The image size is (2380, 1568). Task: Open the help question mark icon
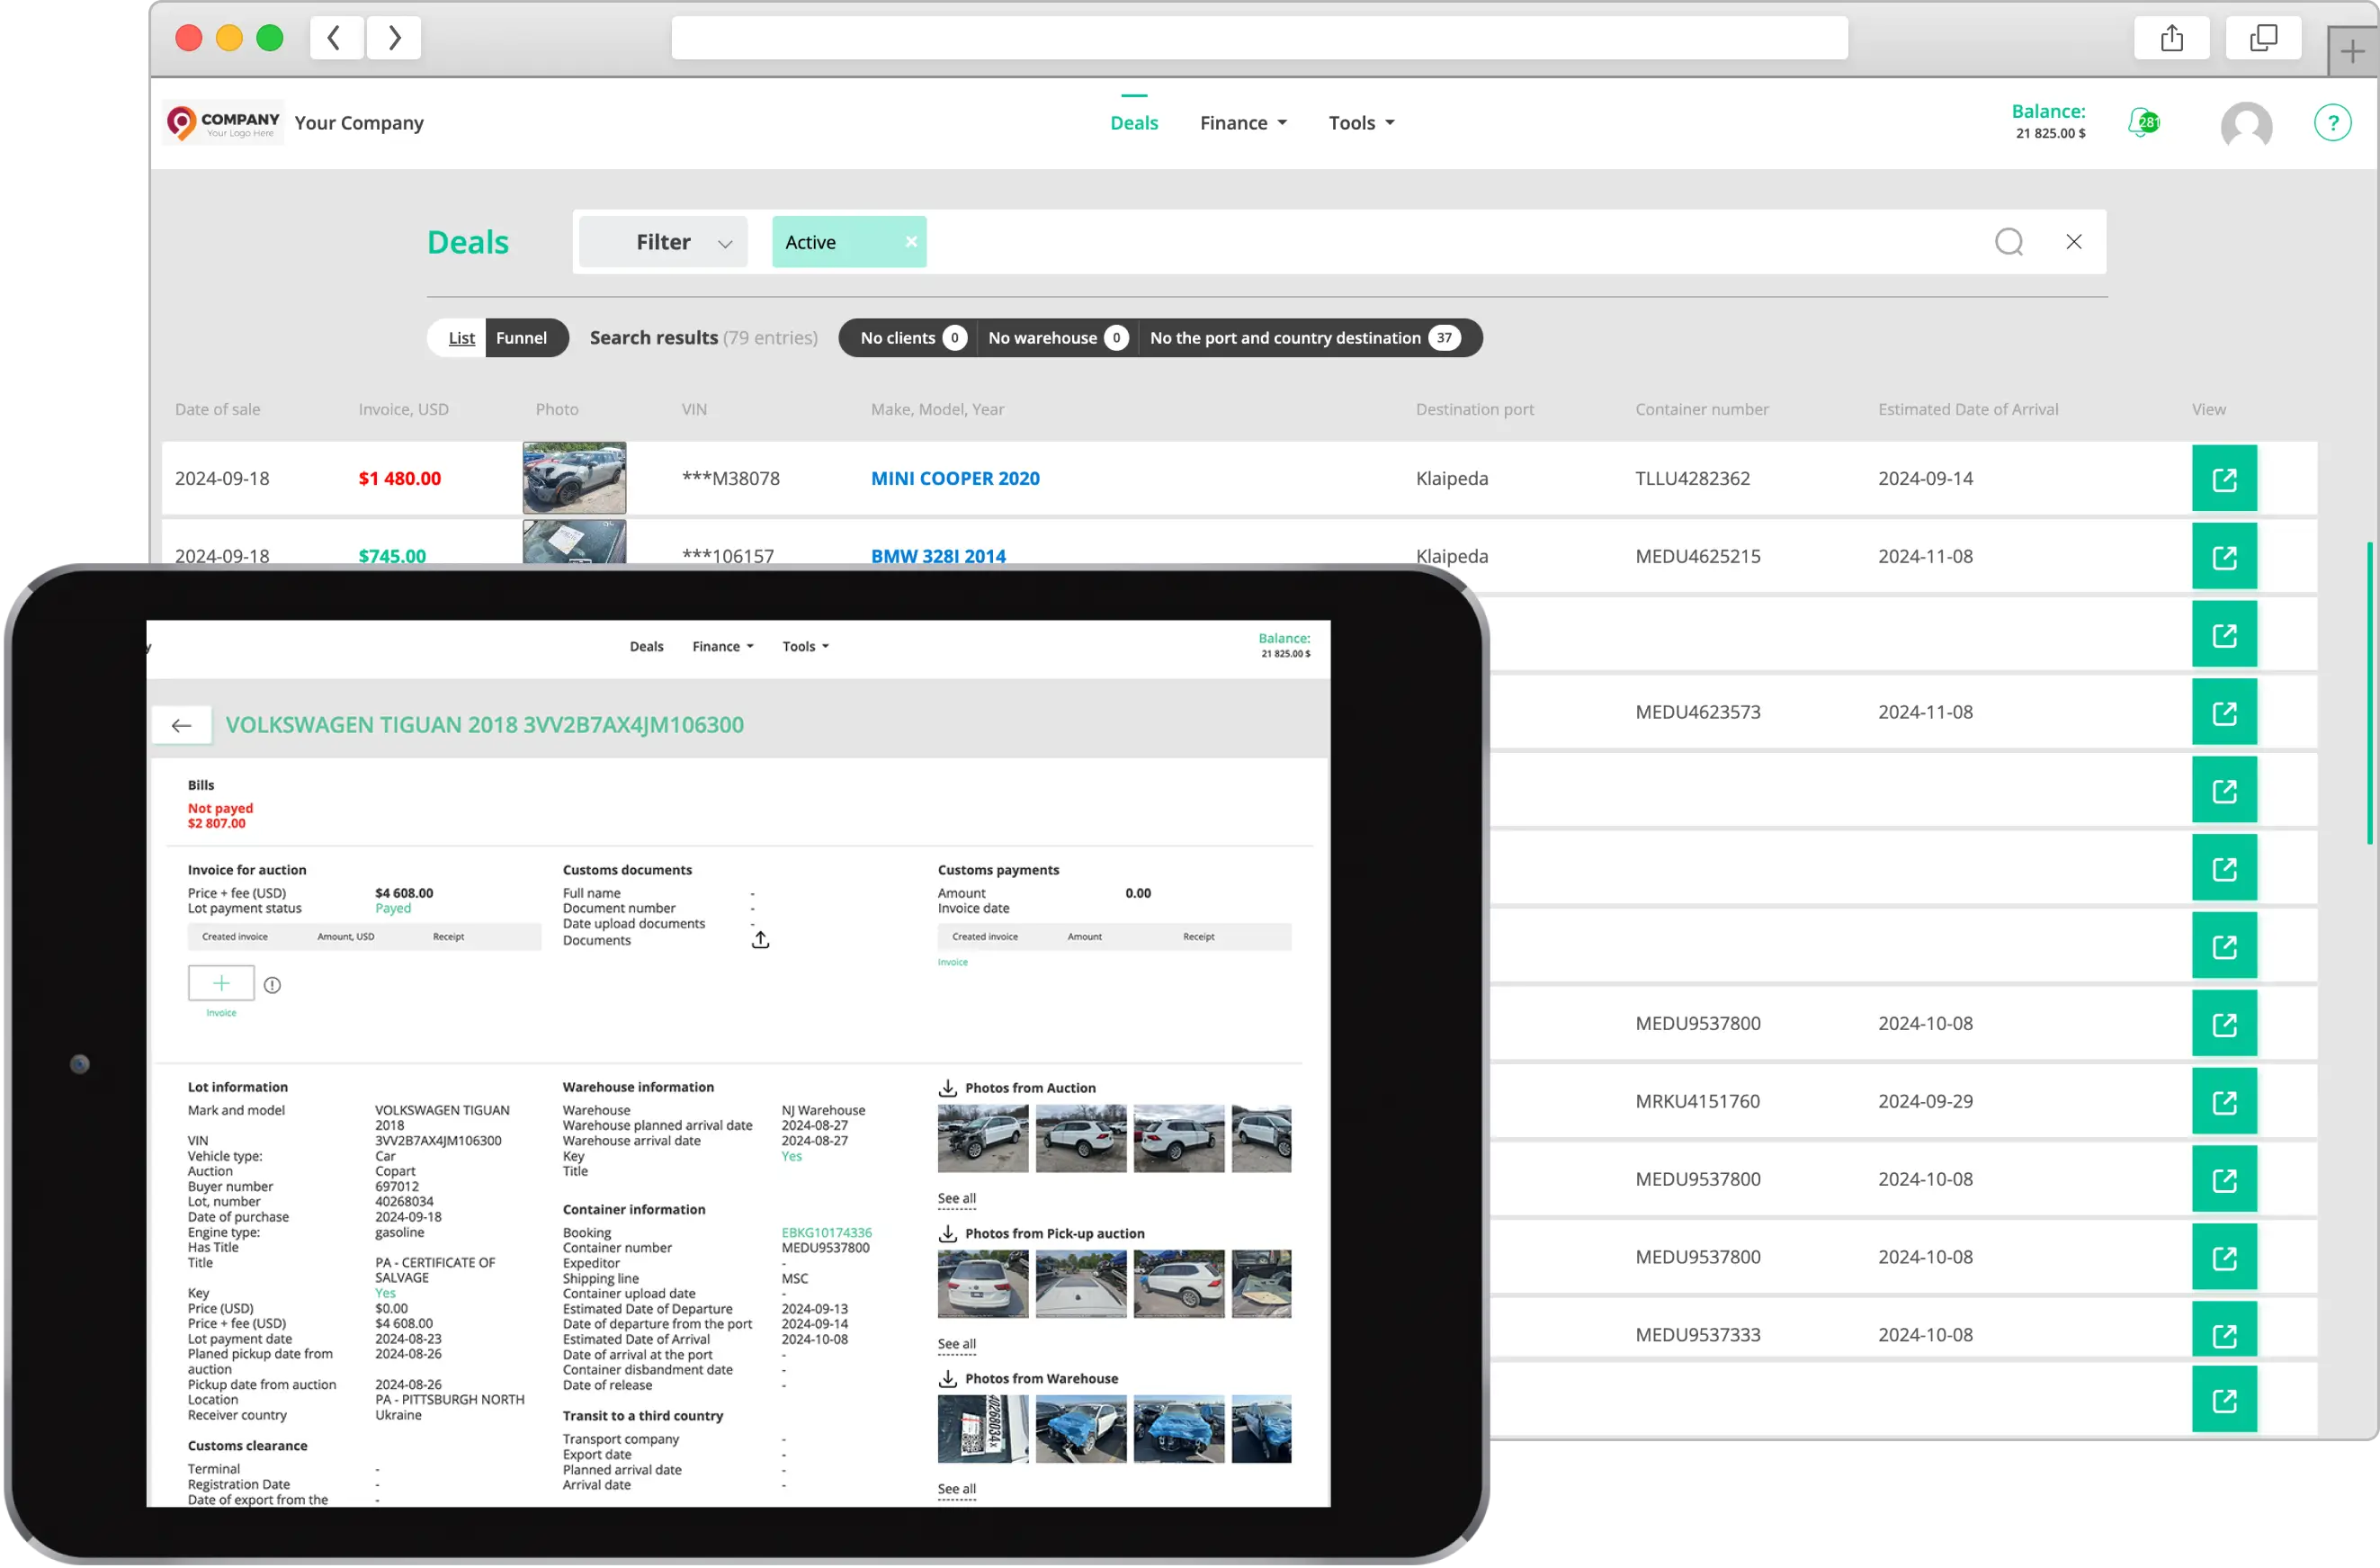tap(2332, 123)
